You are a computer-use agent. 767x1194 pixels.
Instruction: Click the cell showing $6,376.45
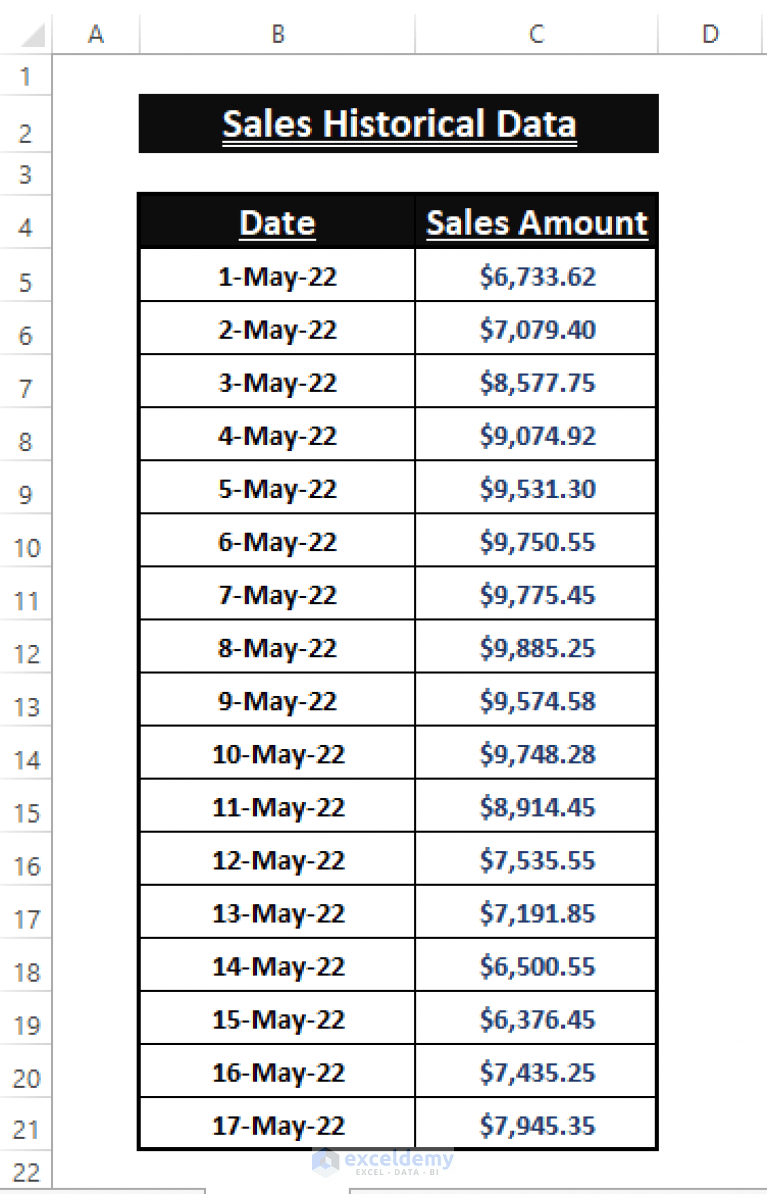point(536,1018)
